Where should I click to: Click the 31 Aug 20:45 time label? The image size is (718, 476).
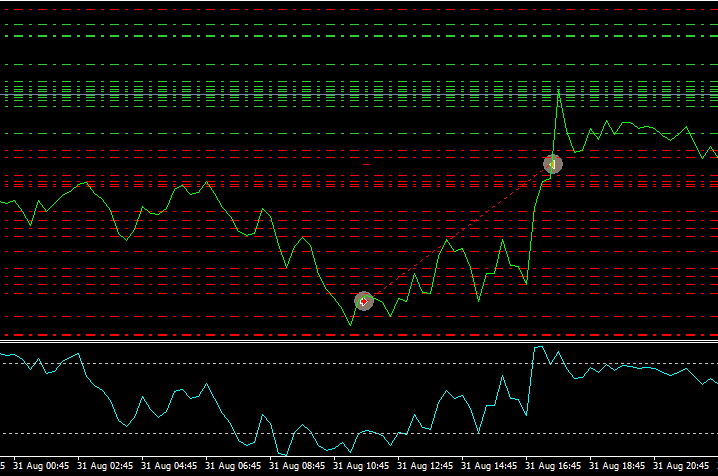click(x=681, y=466)
